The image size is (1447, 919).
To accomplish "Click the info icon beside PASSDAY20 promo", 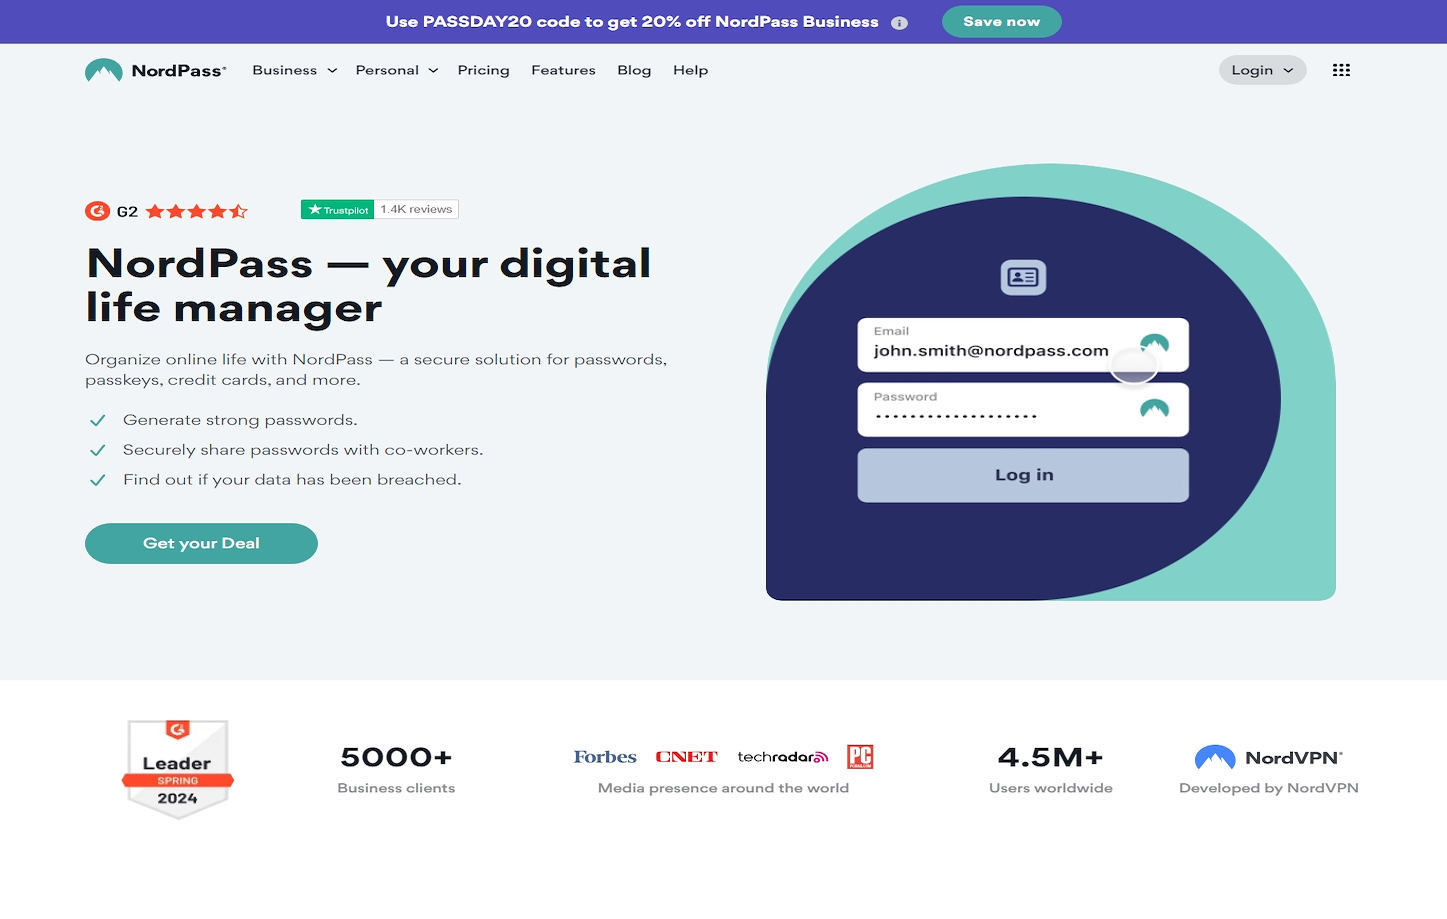I will click(899, 23).
